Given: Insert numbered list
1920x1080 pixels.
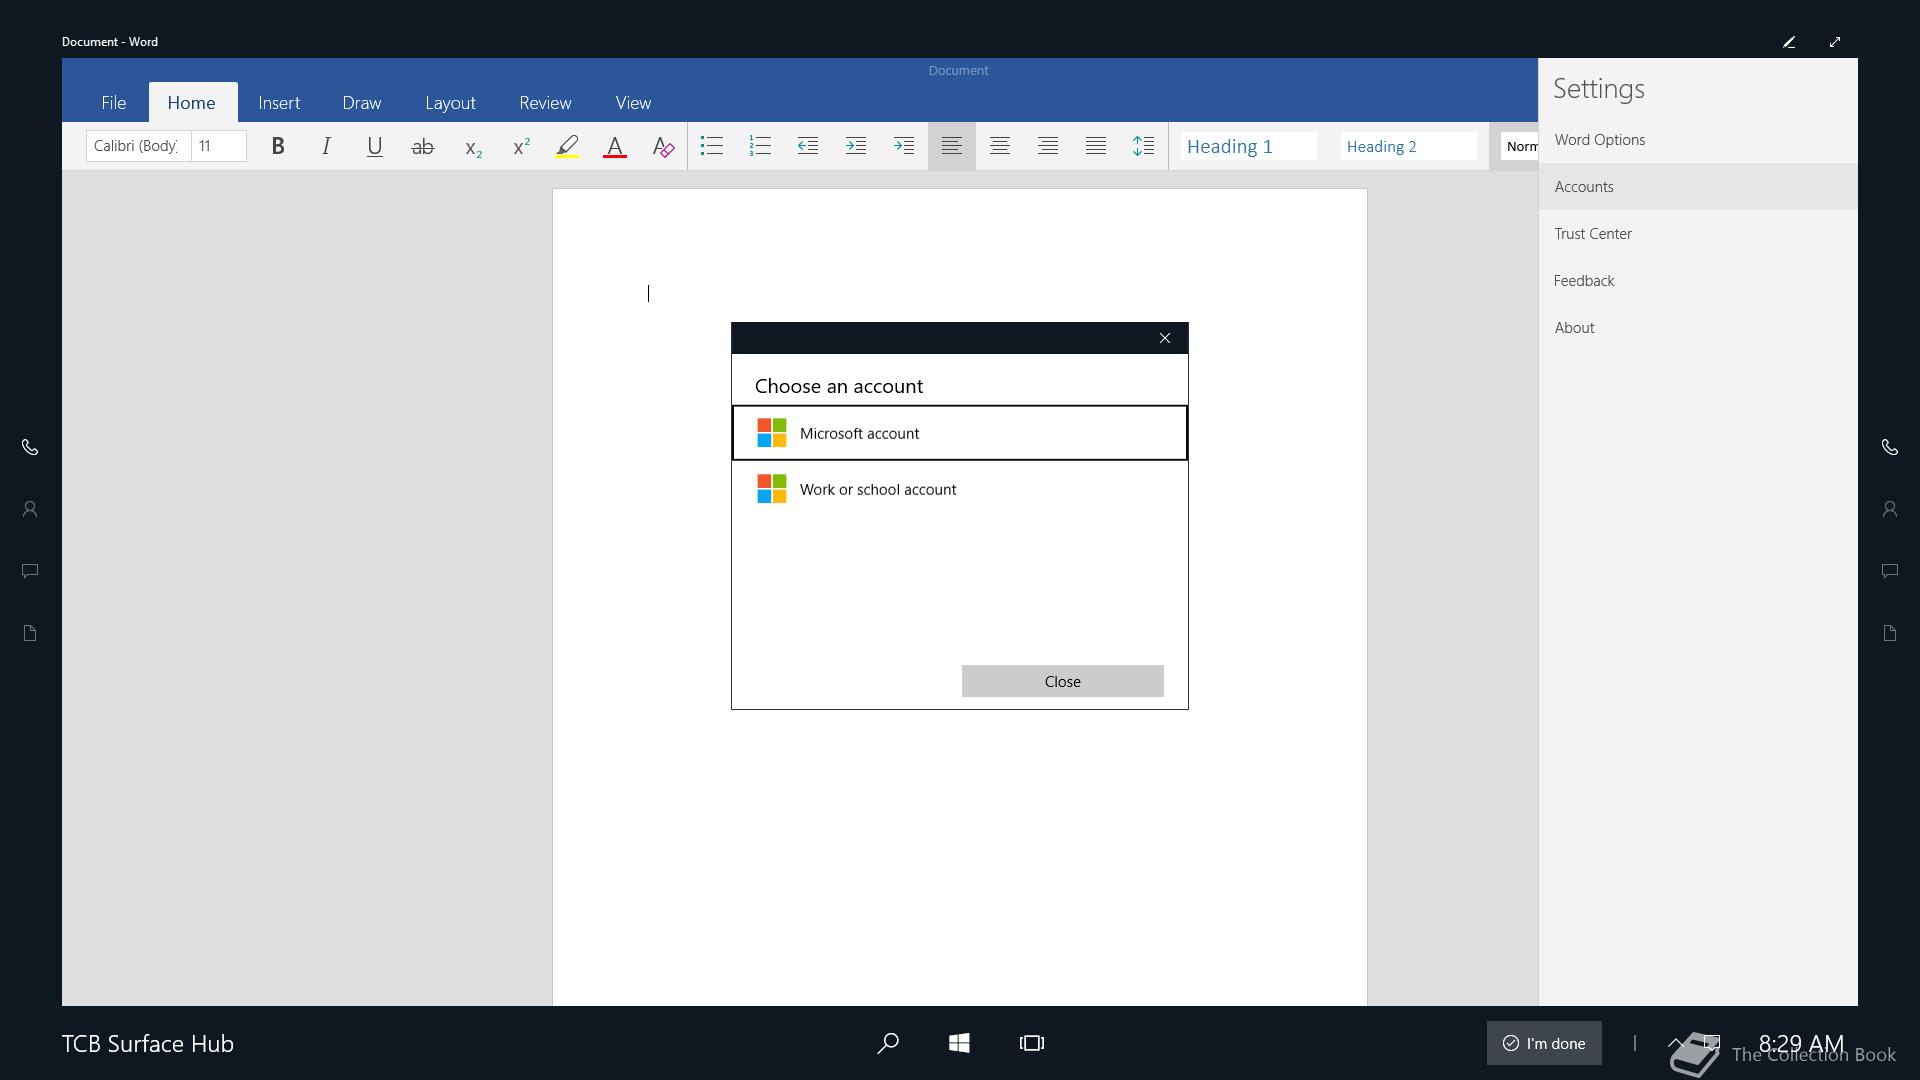Looking at the screenshot, I should 759,146.
